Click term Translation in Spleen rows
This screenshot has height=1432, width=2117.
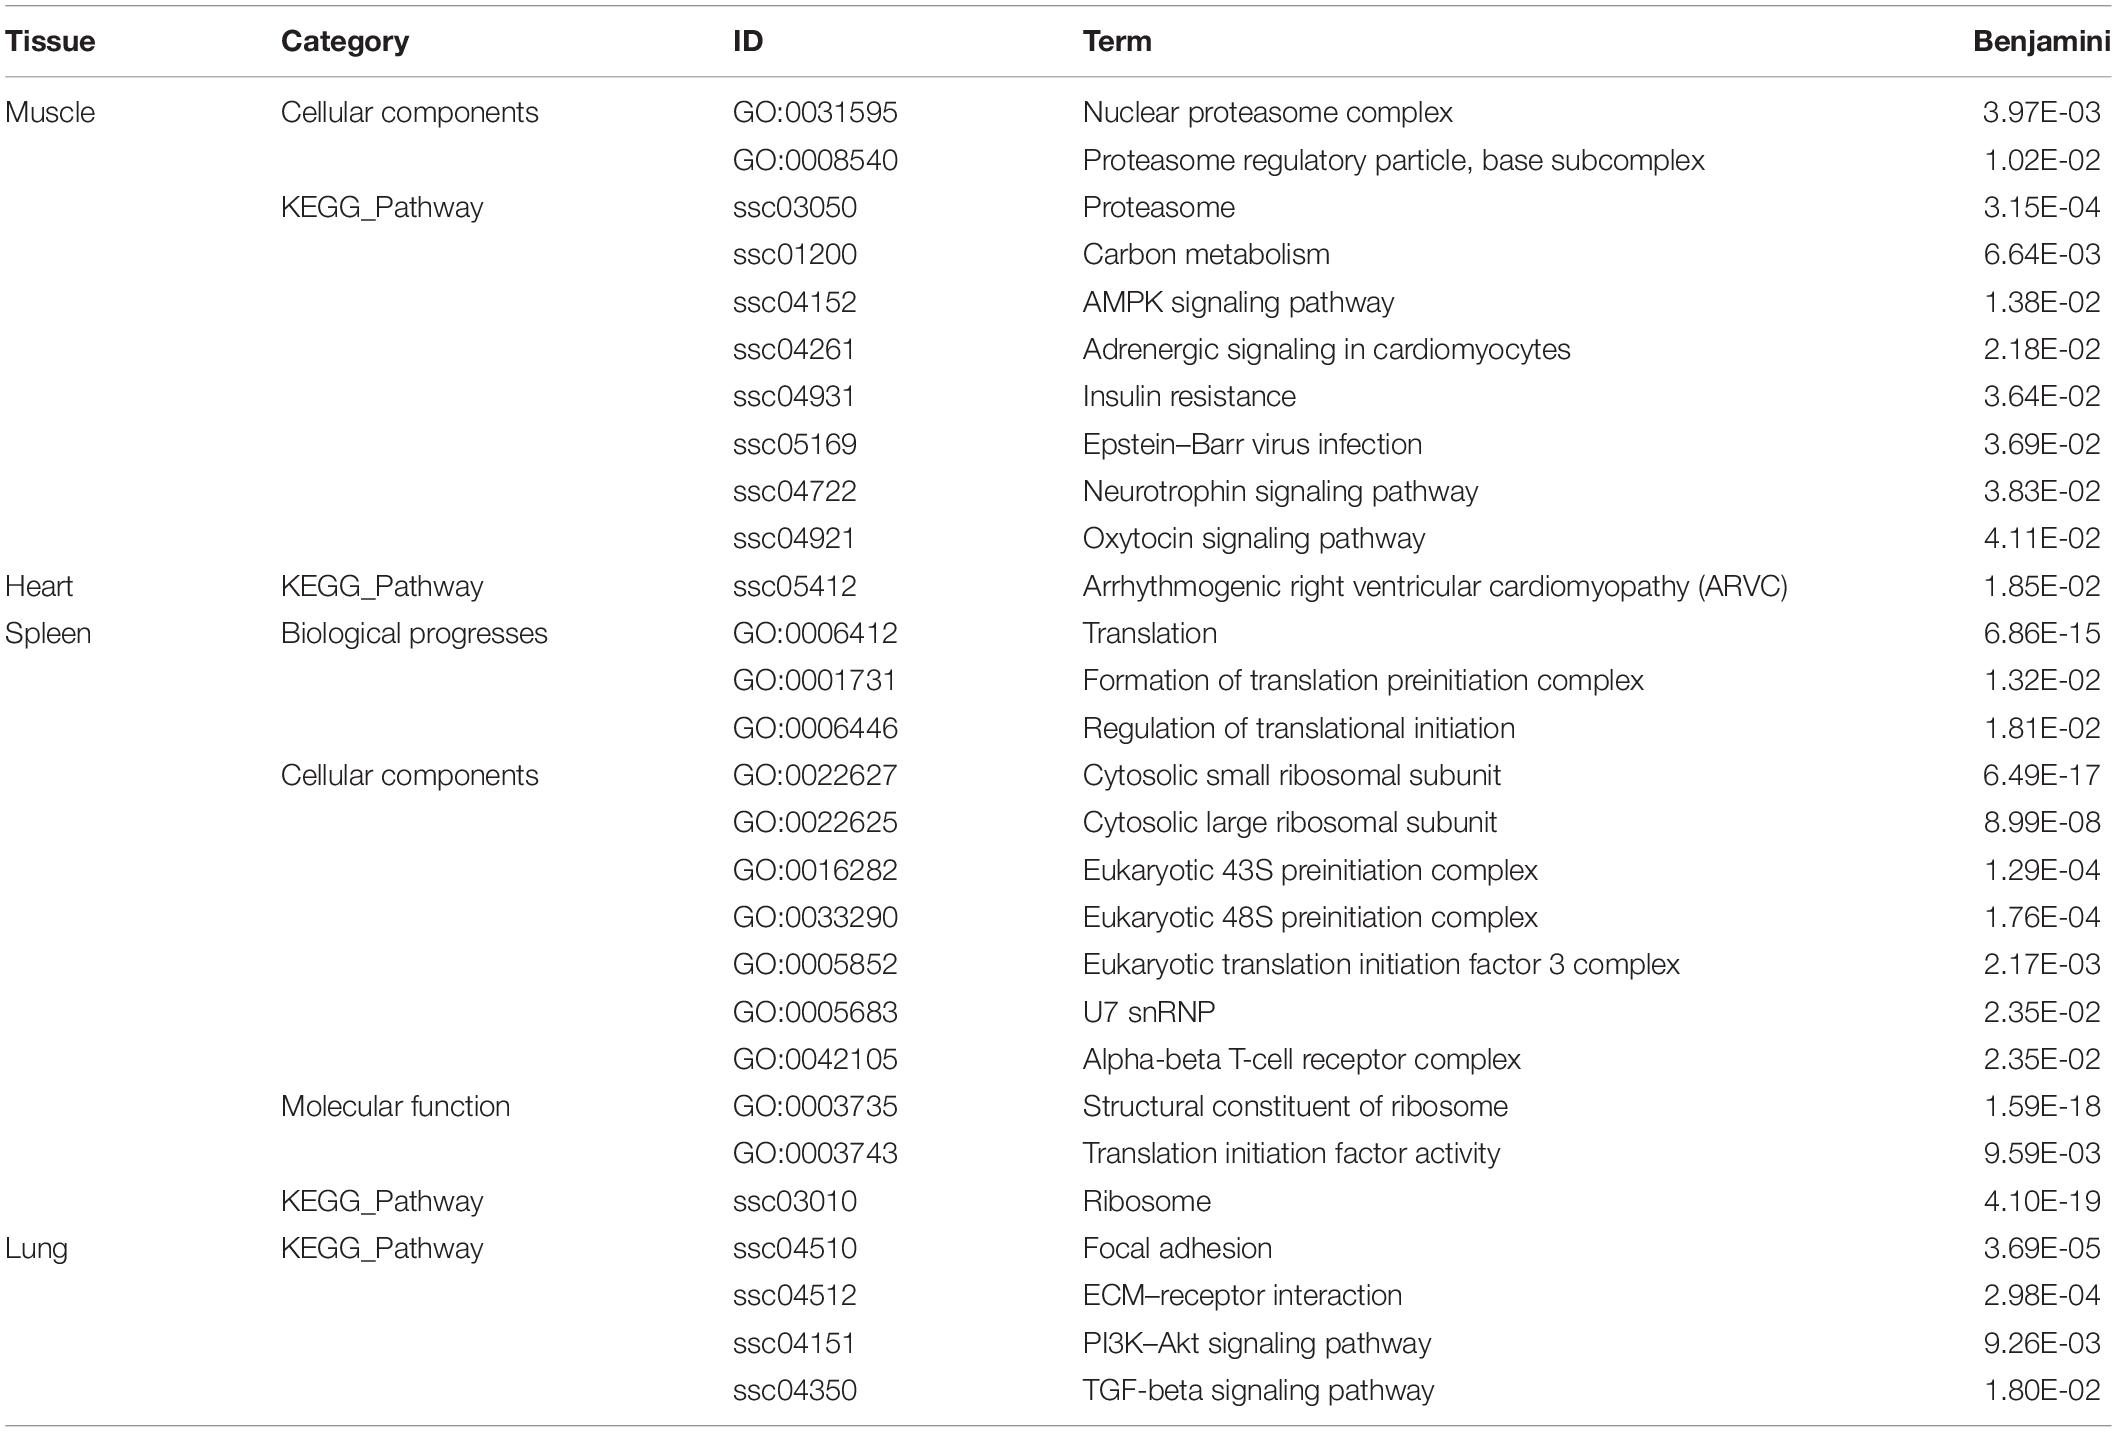click(1150, 633)
